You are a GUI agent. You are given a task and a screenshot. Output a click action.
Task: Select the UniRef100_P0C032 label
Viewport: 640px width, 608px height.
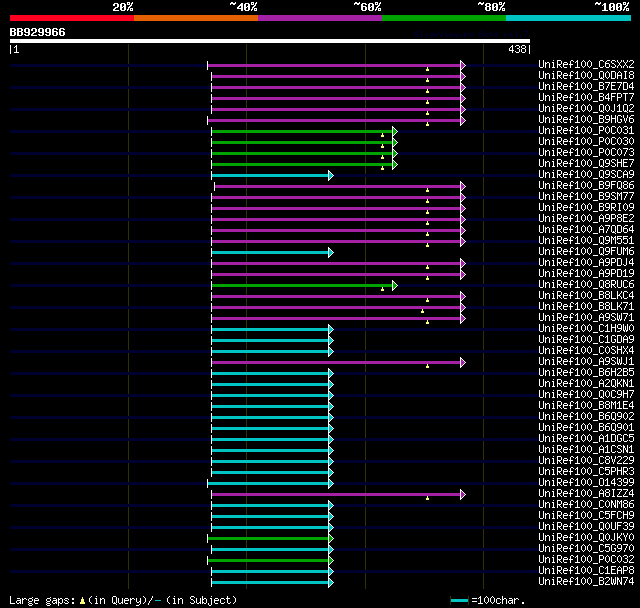coord(586,560)
